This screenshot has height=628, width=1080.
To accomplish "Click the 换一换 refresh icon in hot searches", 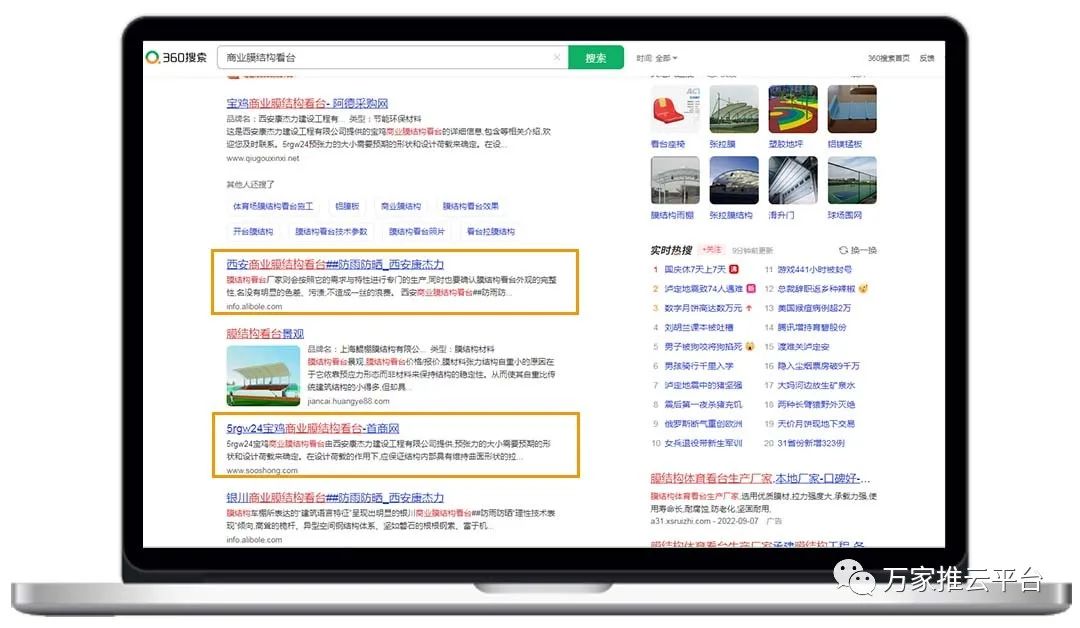I will [843, 250].
